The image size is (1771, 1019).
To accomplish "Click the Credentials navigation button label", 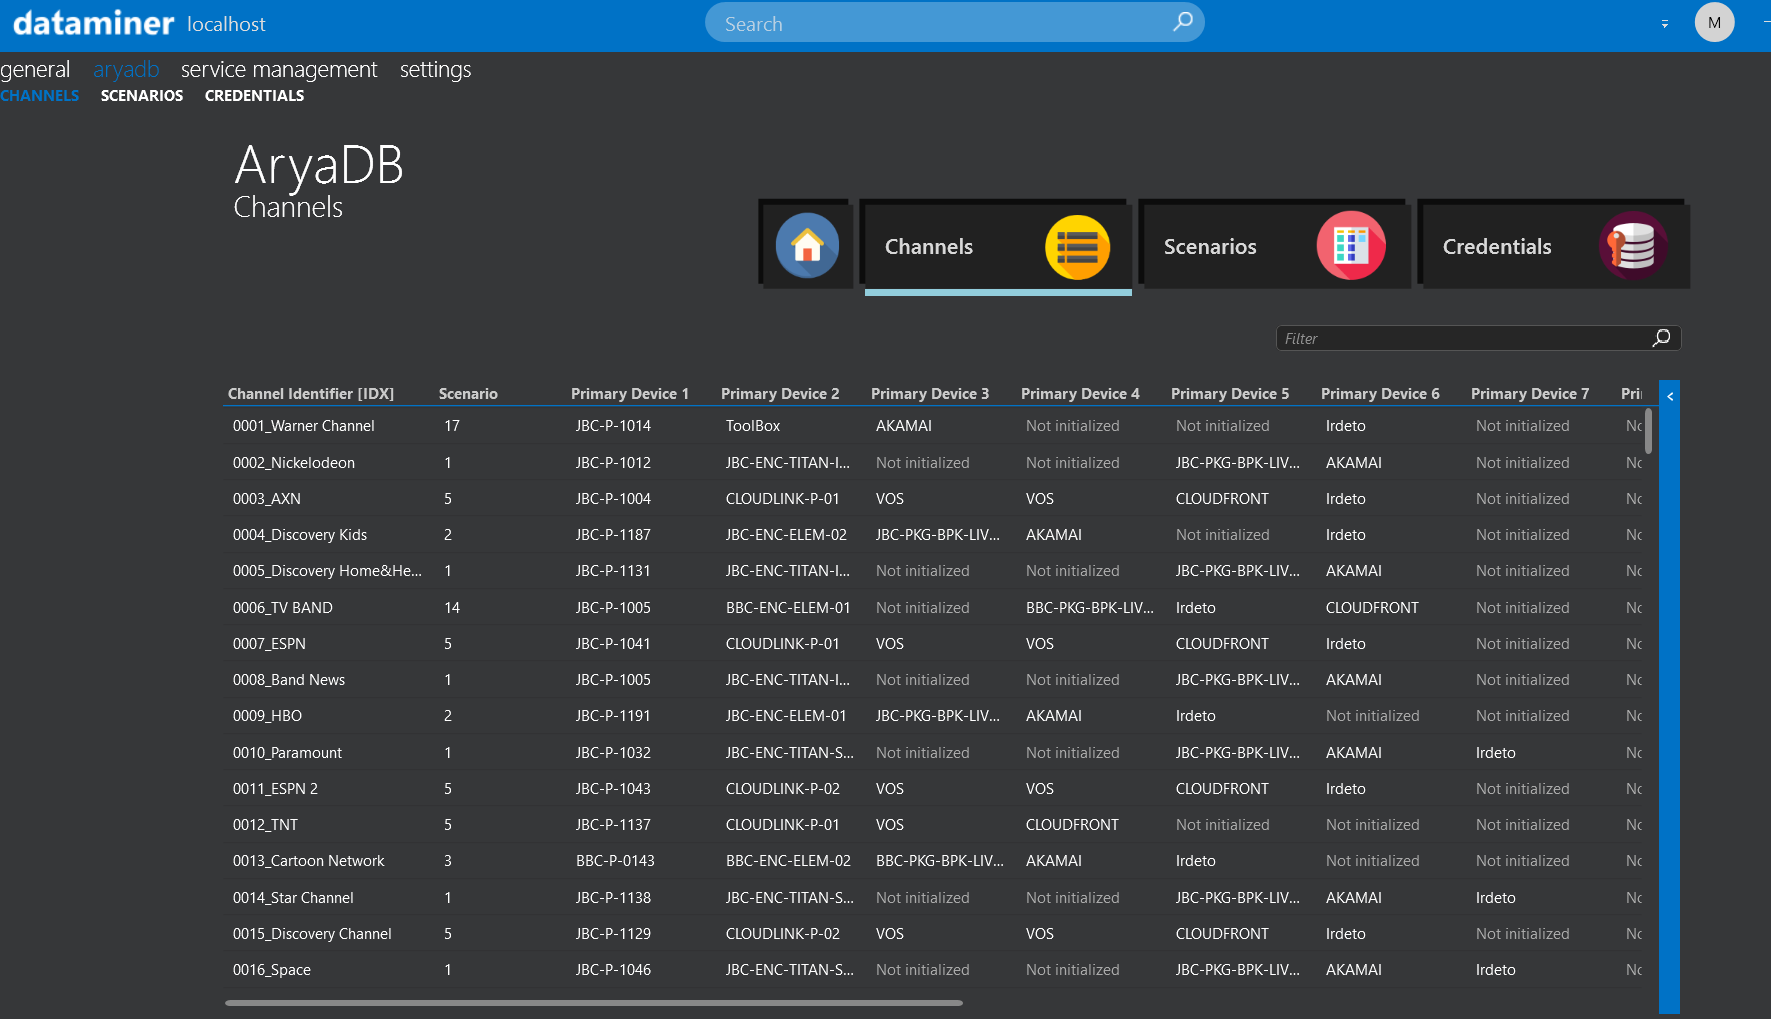I will pos(1497,247).
